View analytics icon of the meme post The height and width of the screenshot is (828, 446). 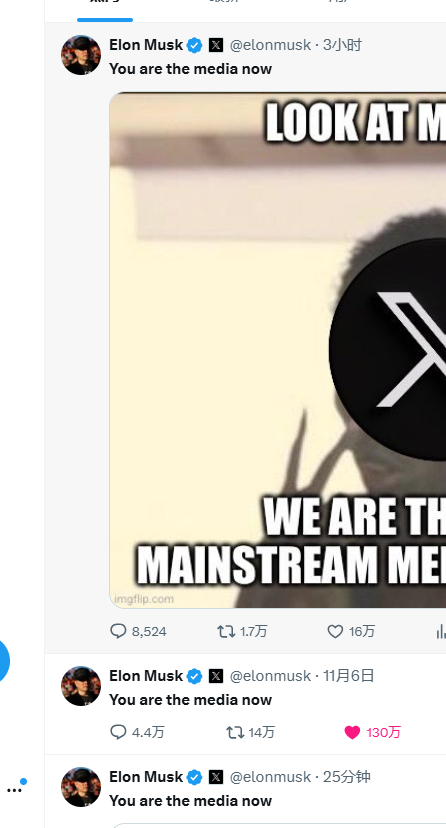441,631
